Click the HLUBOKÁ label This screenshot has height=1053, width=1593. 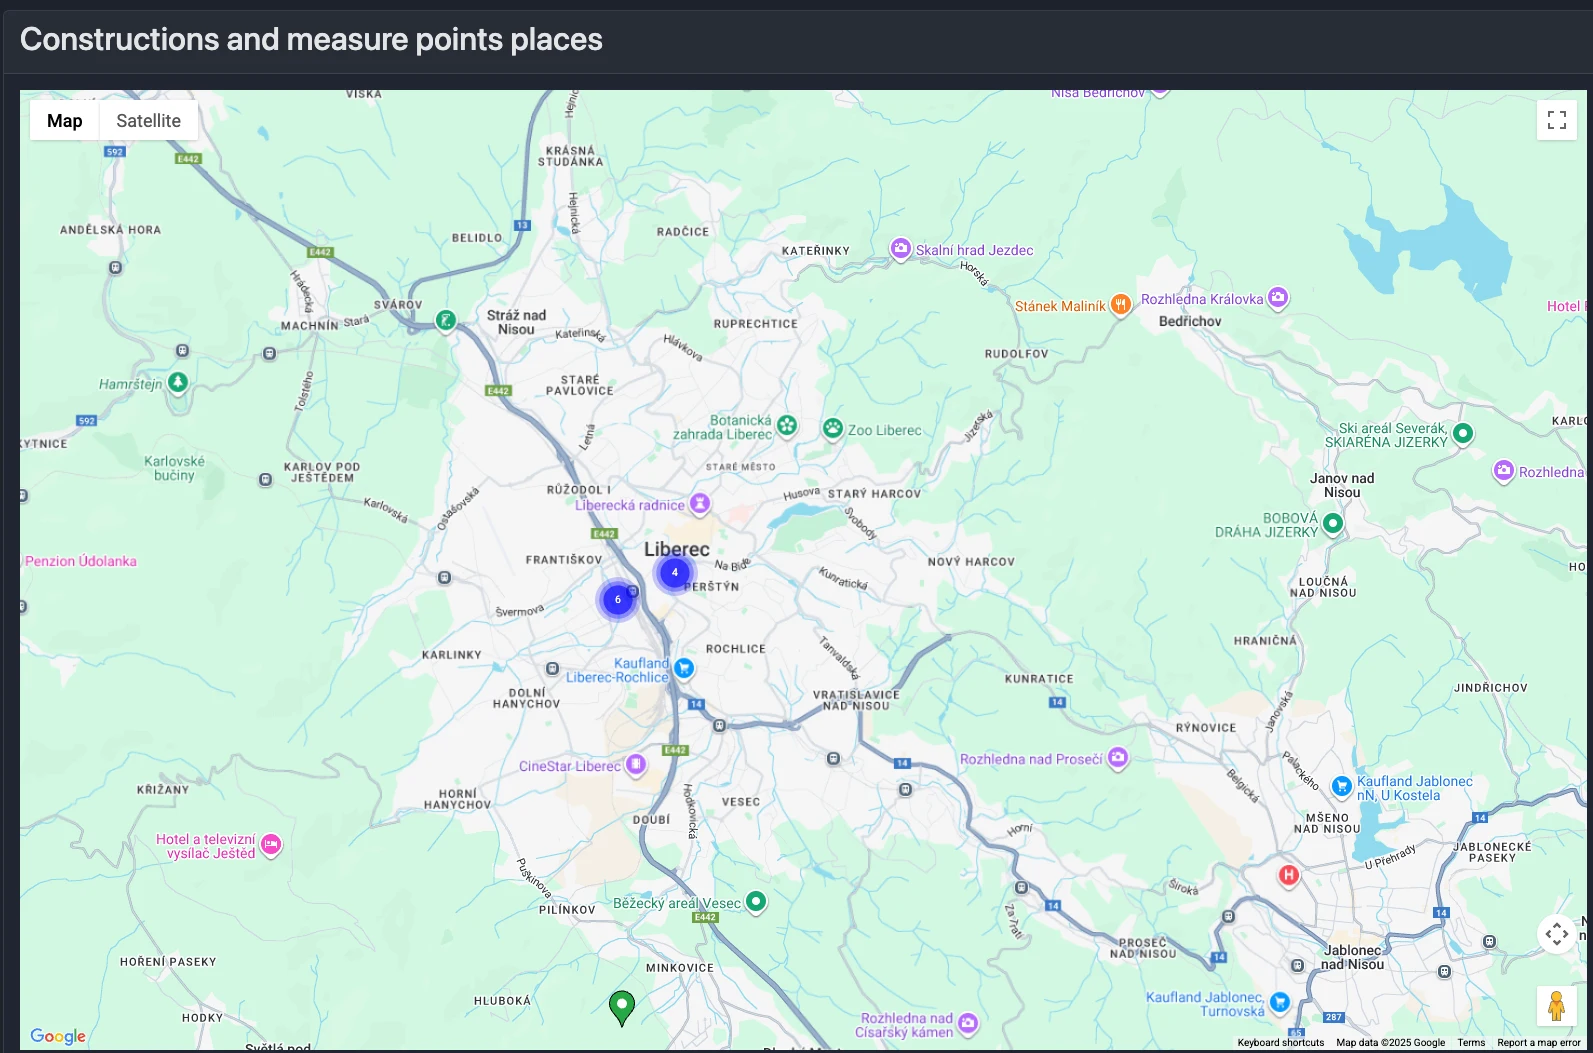tap(502, 1001)
